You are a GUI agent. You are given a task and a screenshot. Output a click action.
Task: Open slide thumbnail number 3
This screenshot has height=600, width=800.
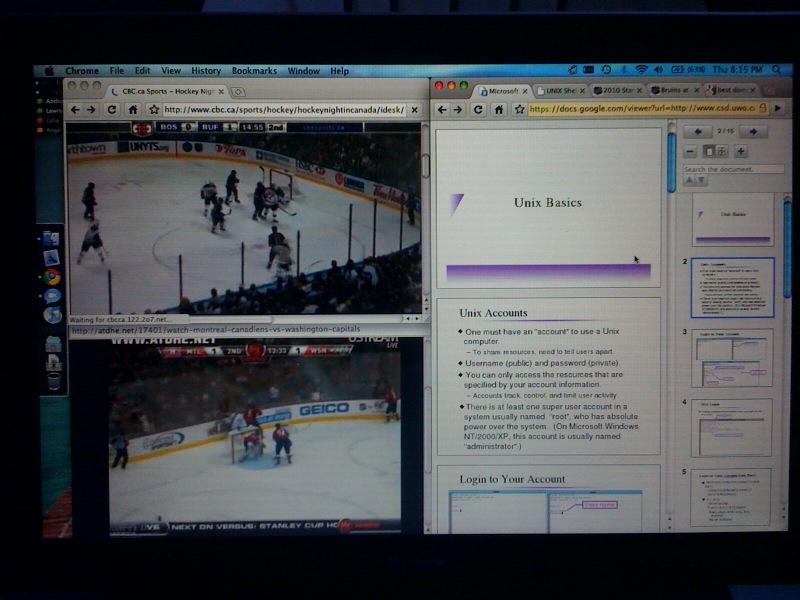point(732,358)
